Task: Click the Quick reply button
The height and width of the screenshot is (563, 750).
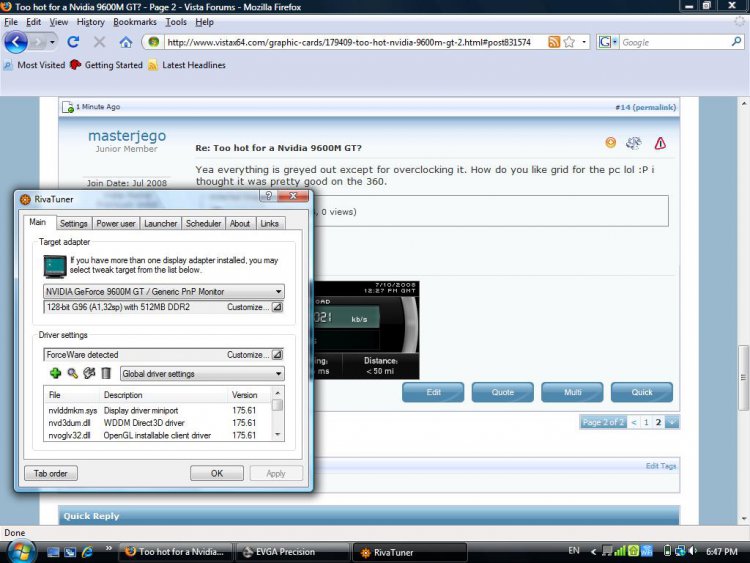Action: coord(642,392)
